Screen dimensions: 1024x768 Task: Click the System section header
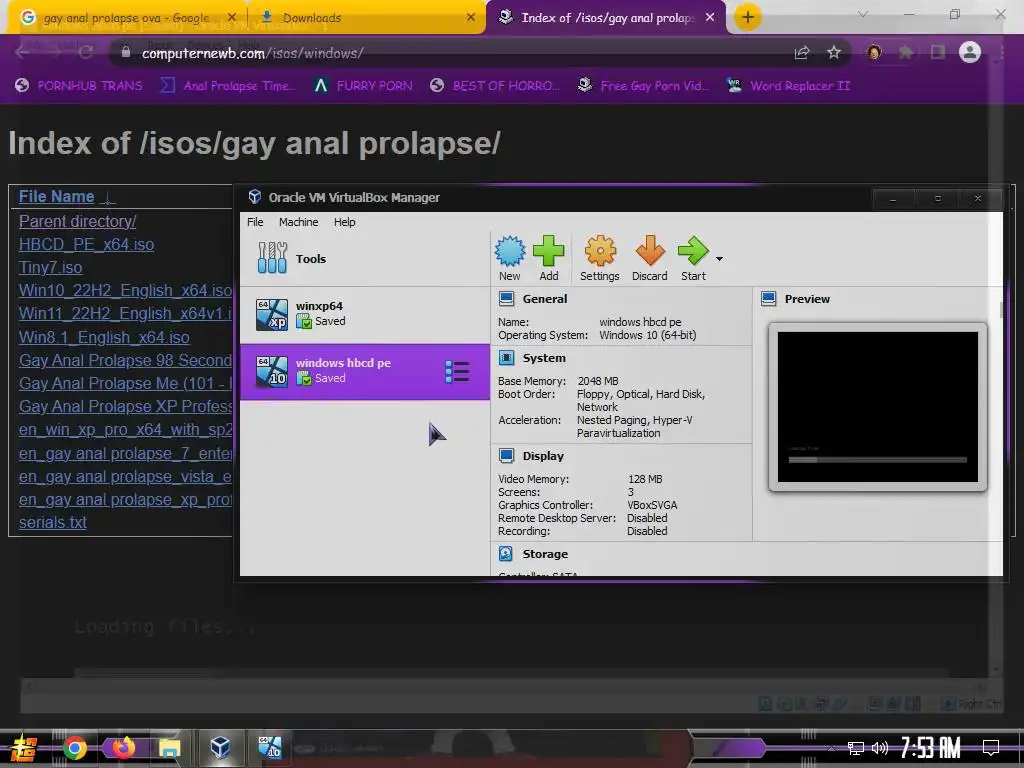pos(544,358)
